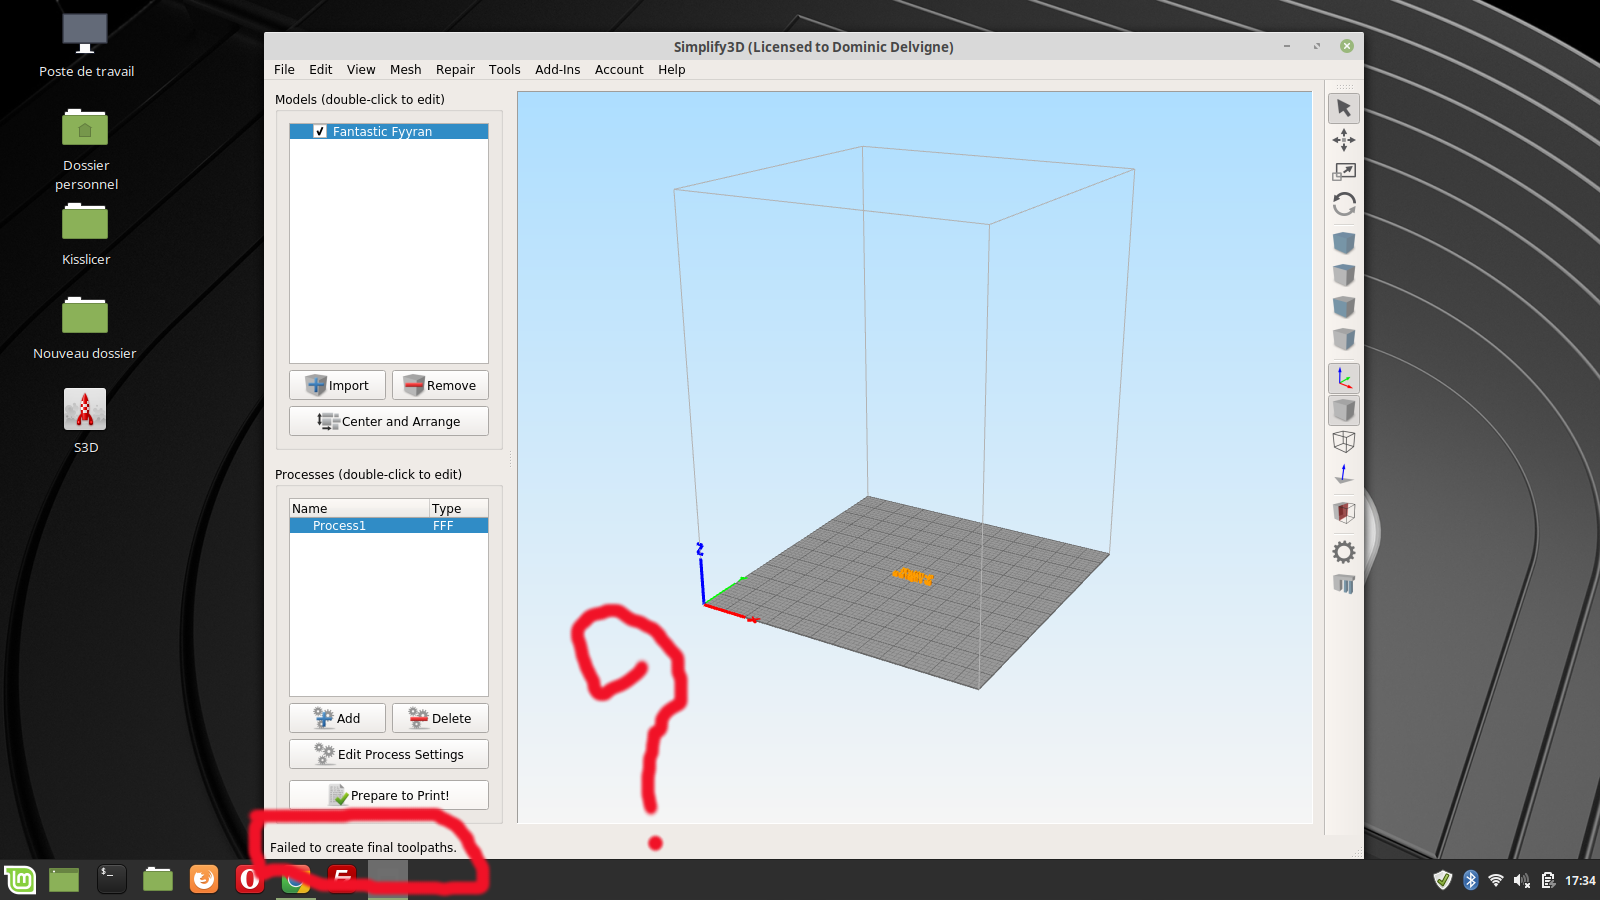Open the Mesh menu
The width and height of the screenshot is (1600, 900).
[x=405, y=70]
